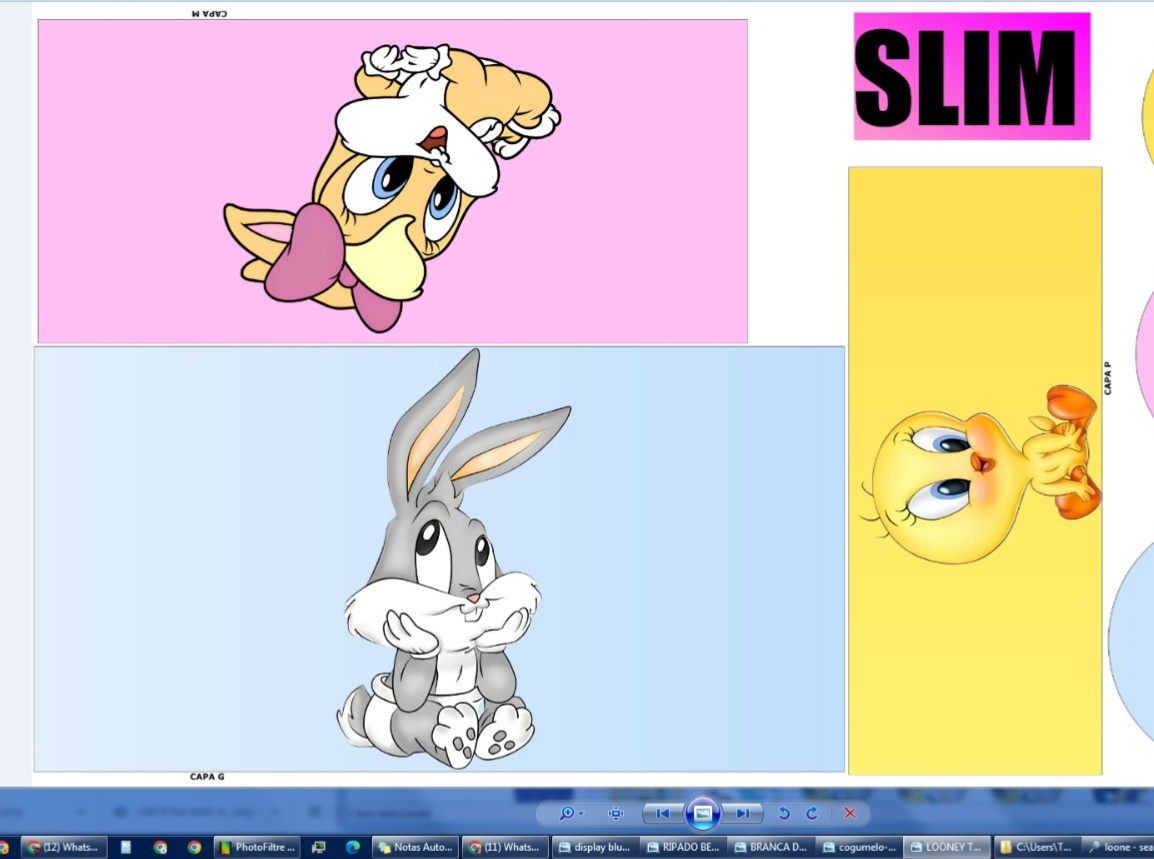Go to the next image
The height and width of the screenshot is (859, 1154).
(743, 813)
